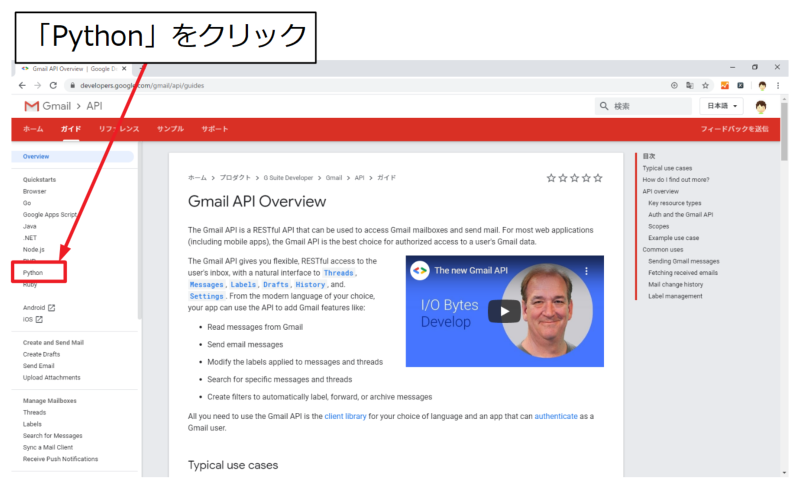The image size is (803, 495).
Task: Open the Chrome three-dot menu
Action: tap(777, 86)
